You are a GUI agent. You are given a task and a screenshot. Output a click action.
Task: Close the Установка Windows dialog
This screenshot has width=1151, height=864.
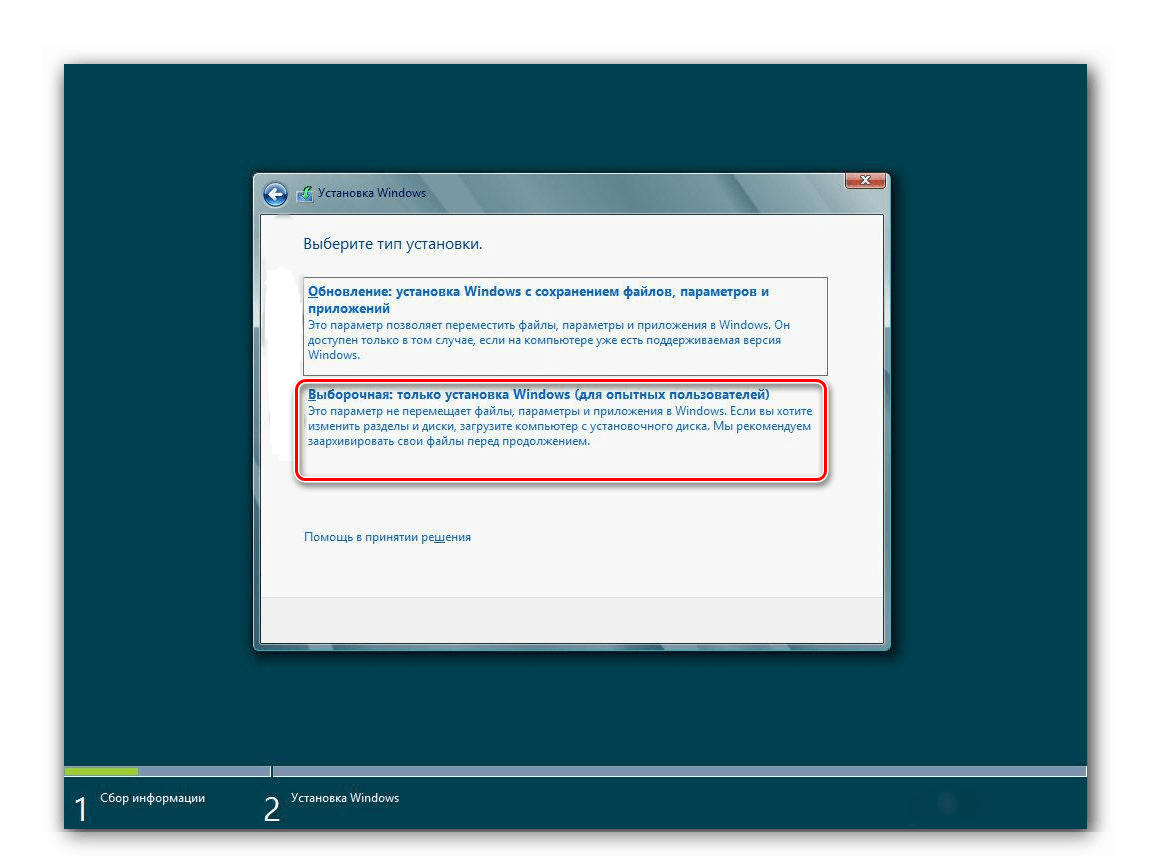865,180
